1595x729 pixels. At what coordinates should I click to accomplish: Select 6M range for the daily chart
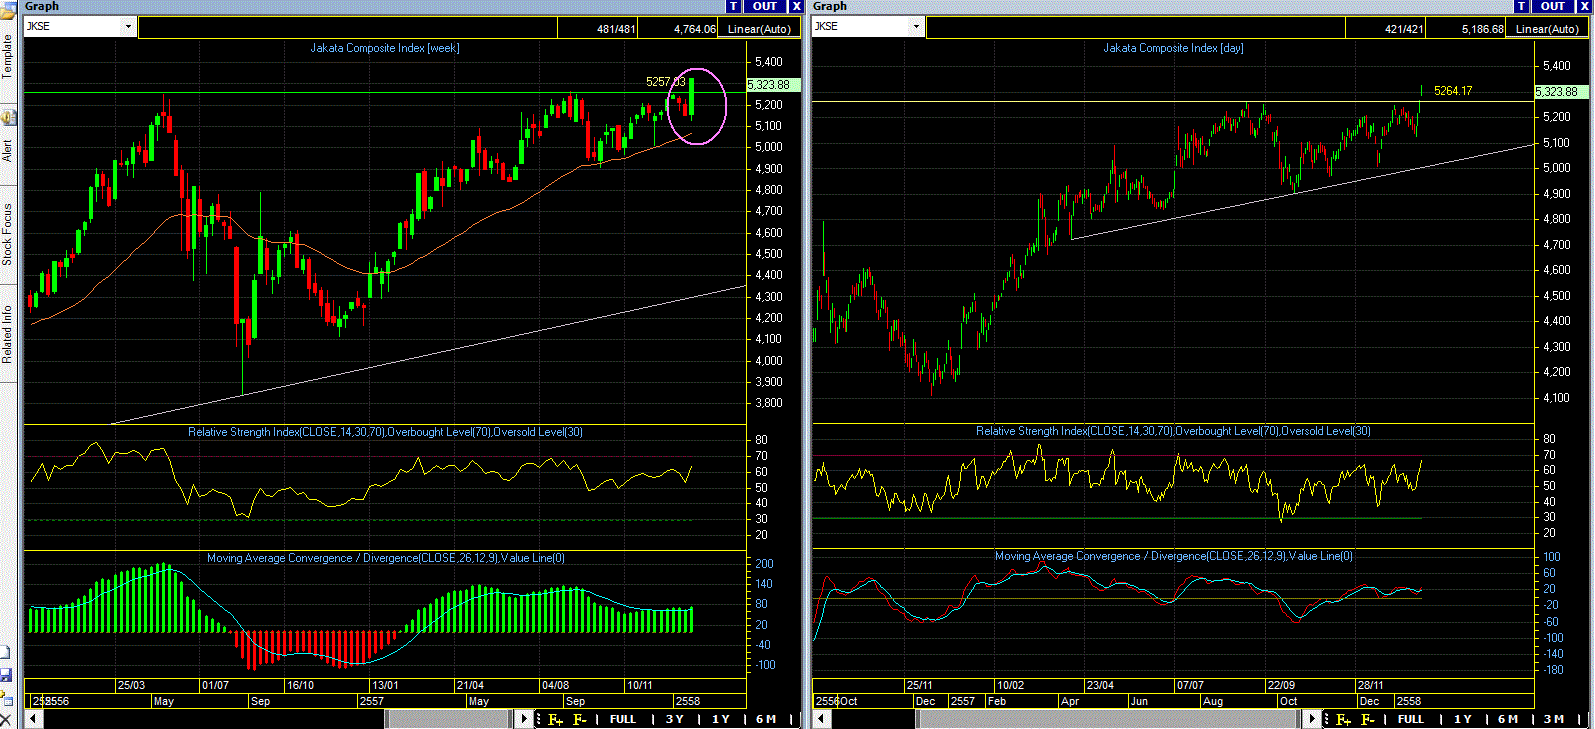coord(1508,719)
